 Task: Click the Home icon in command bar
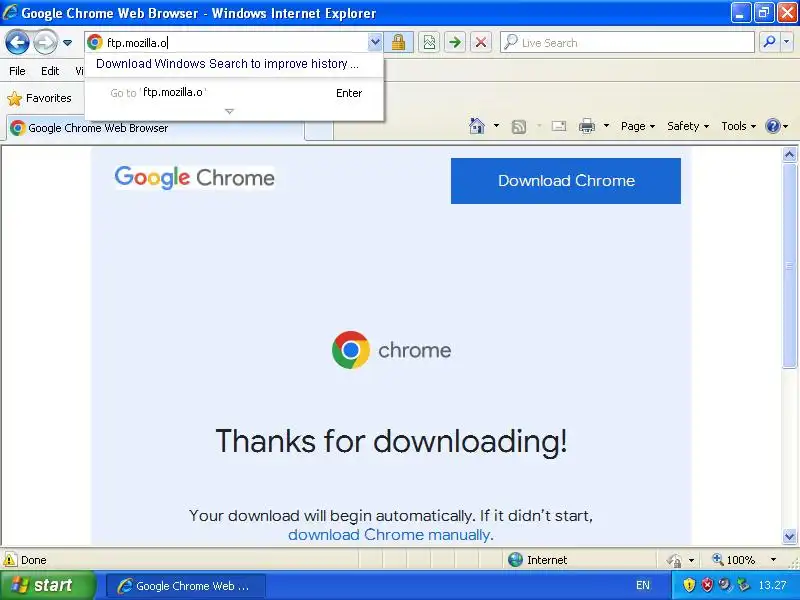[x=477, y=126]
